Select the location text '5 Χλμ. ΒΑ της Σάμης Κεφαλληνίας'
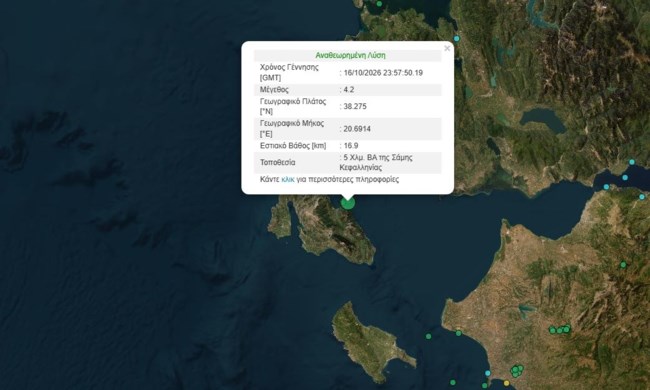 click(x=376, y=162)
